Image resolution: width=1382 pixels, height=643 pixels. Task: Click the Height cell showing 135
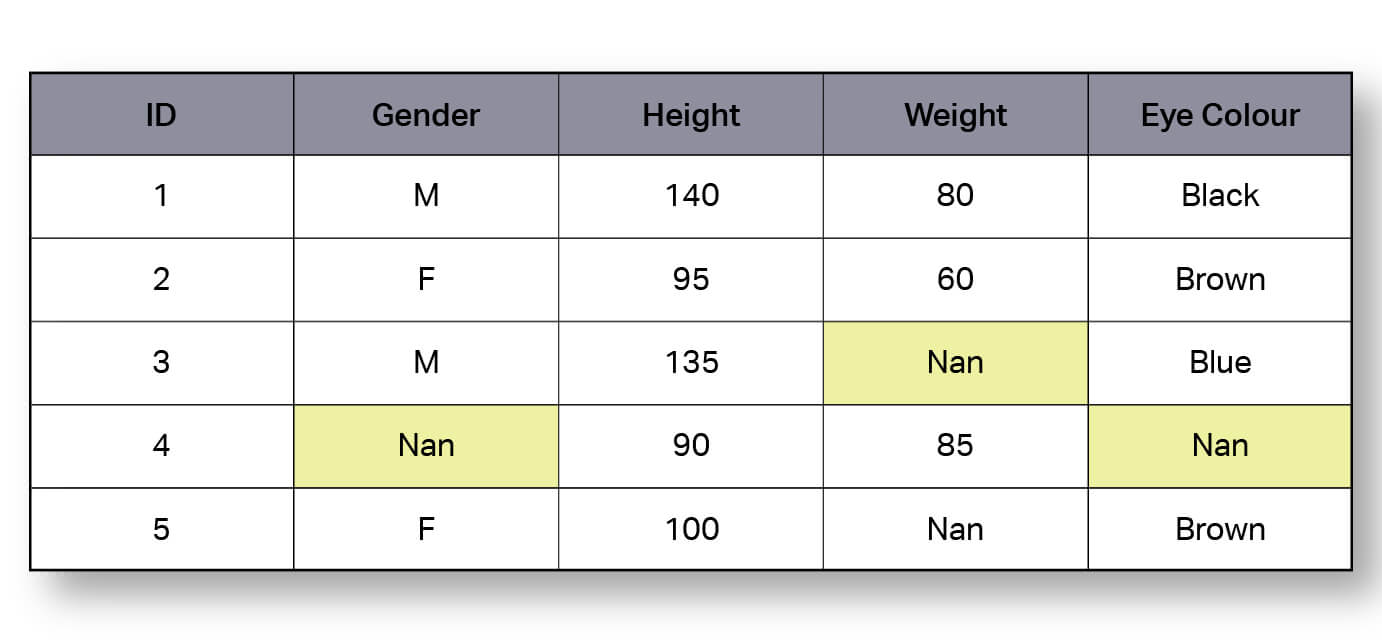(x=691, y=363)
